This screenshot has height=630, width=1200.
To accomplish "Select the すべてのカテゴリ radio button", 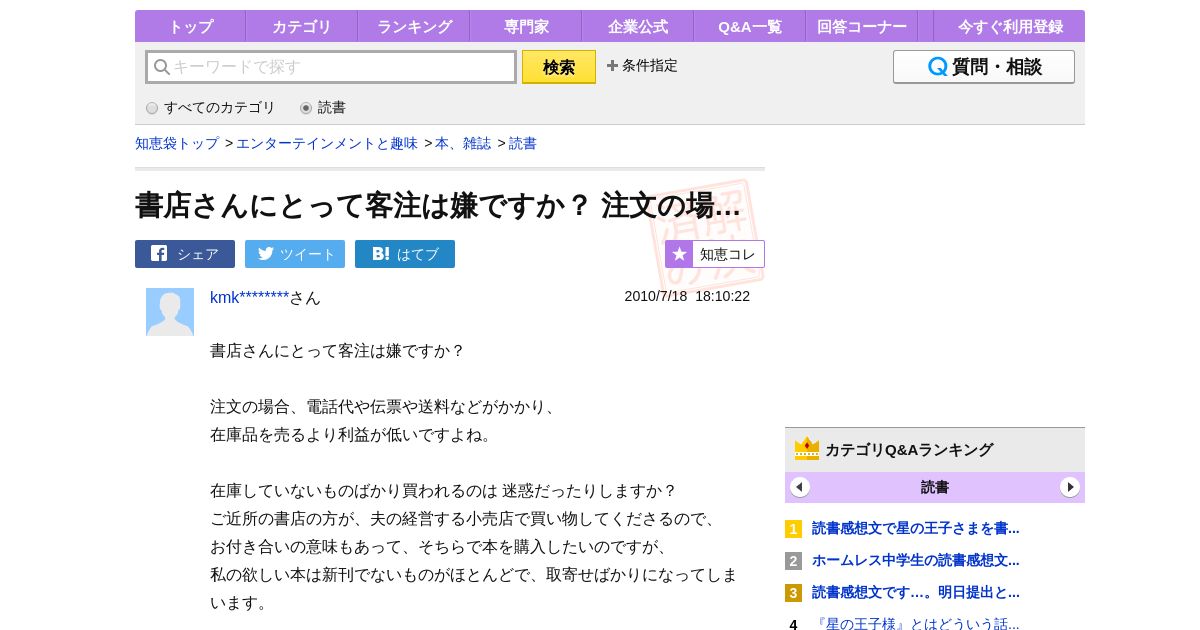I will pos(152,108).
